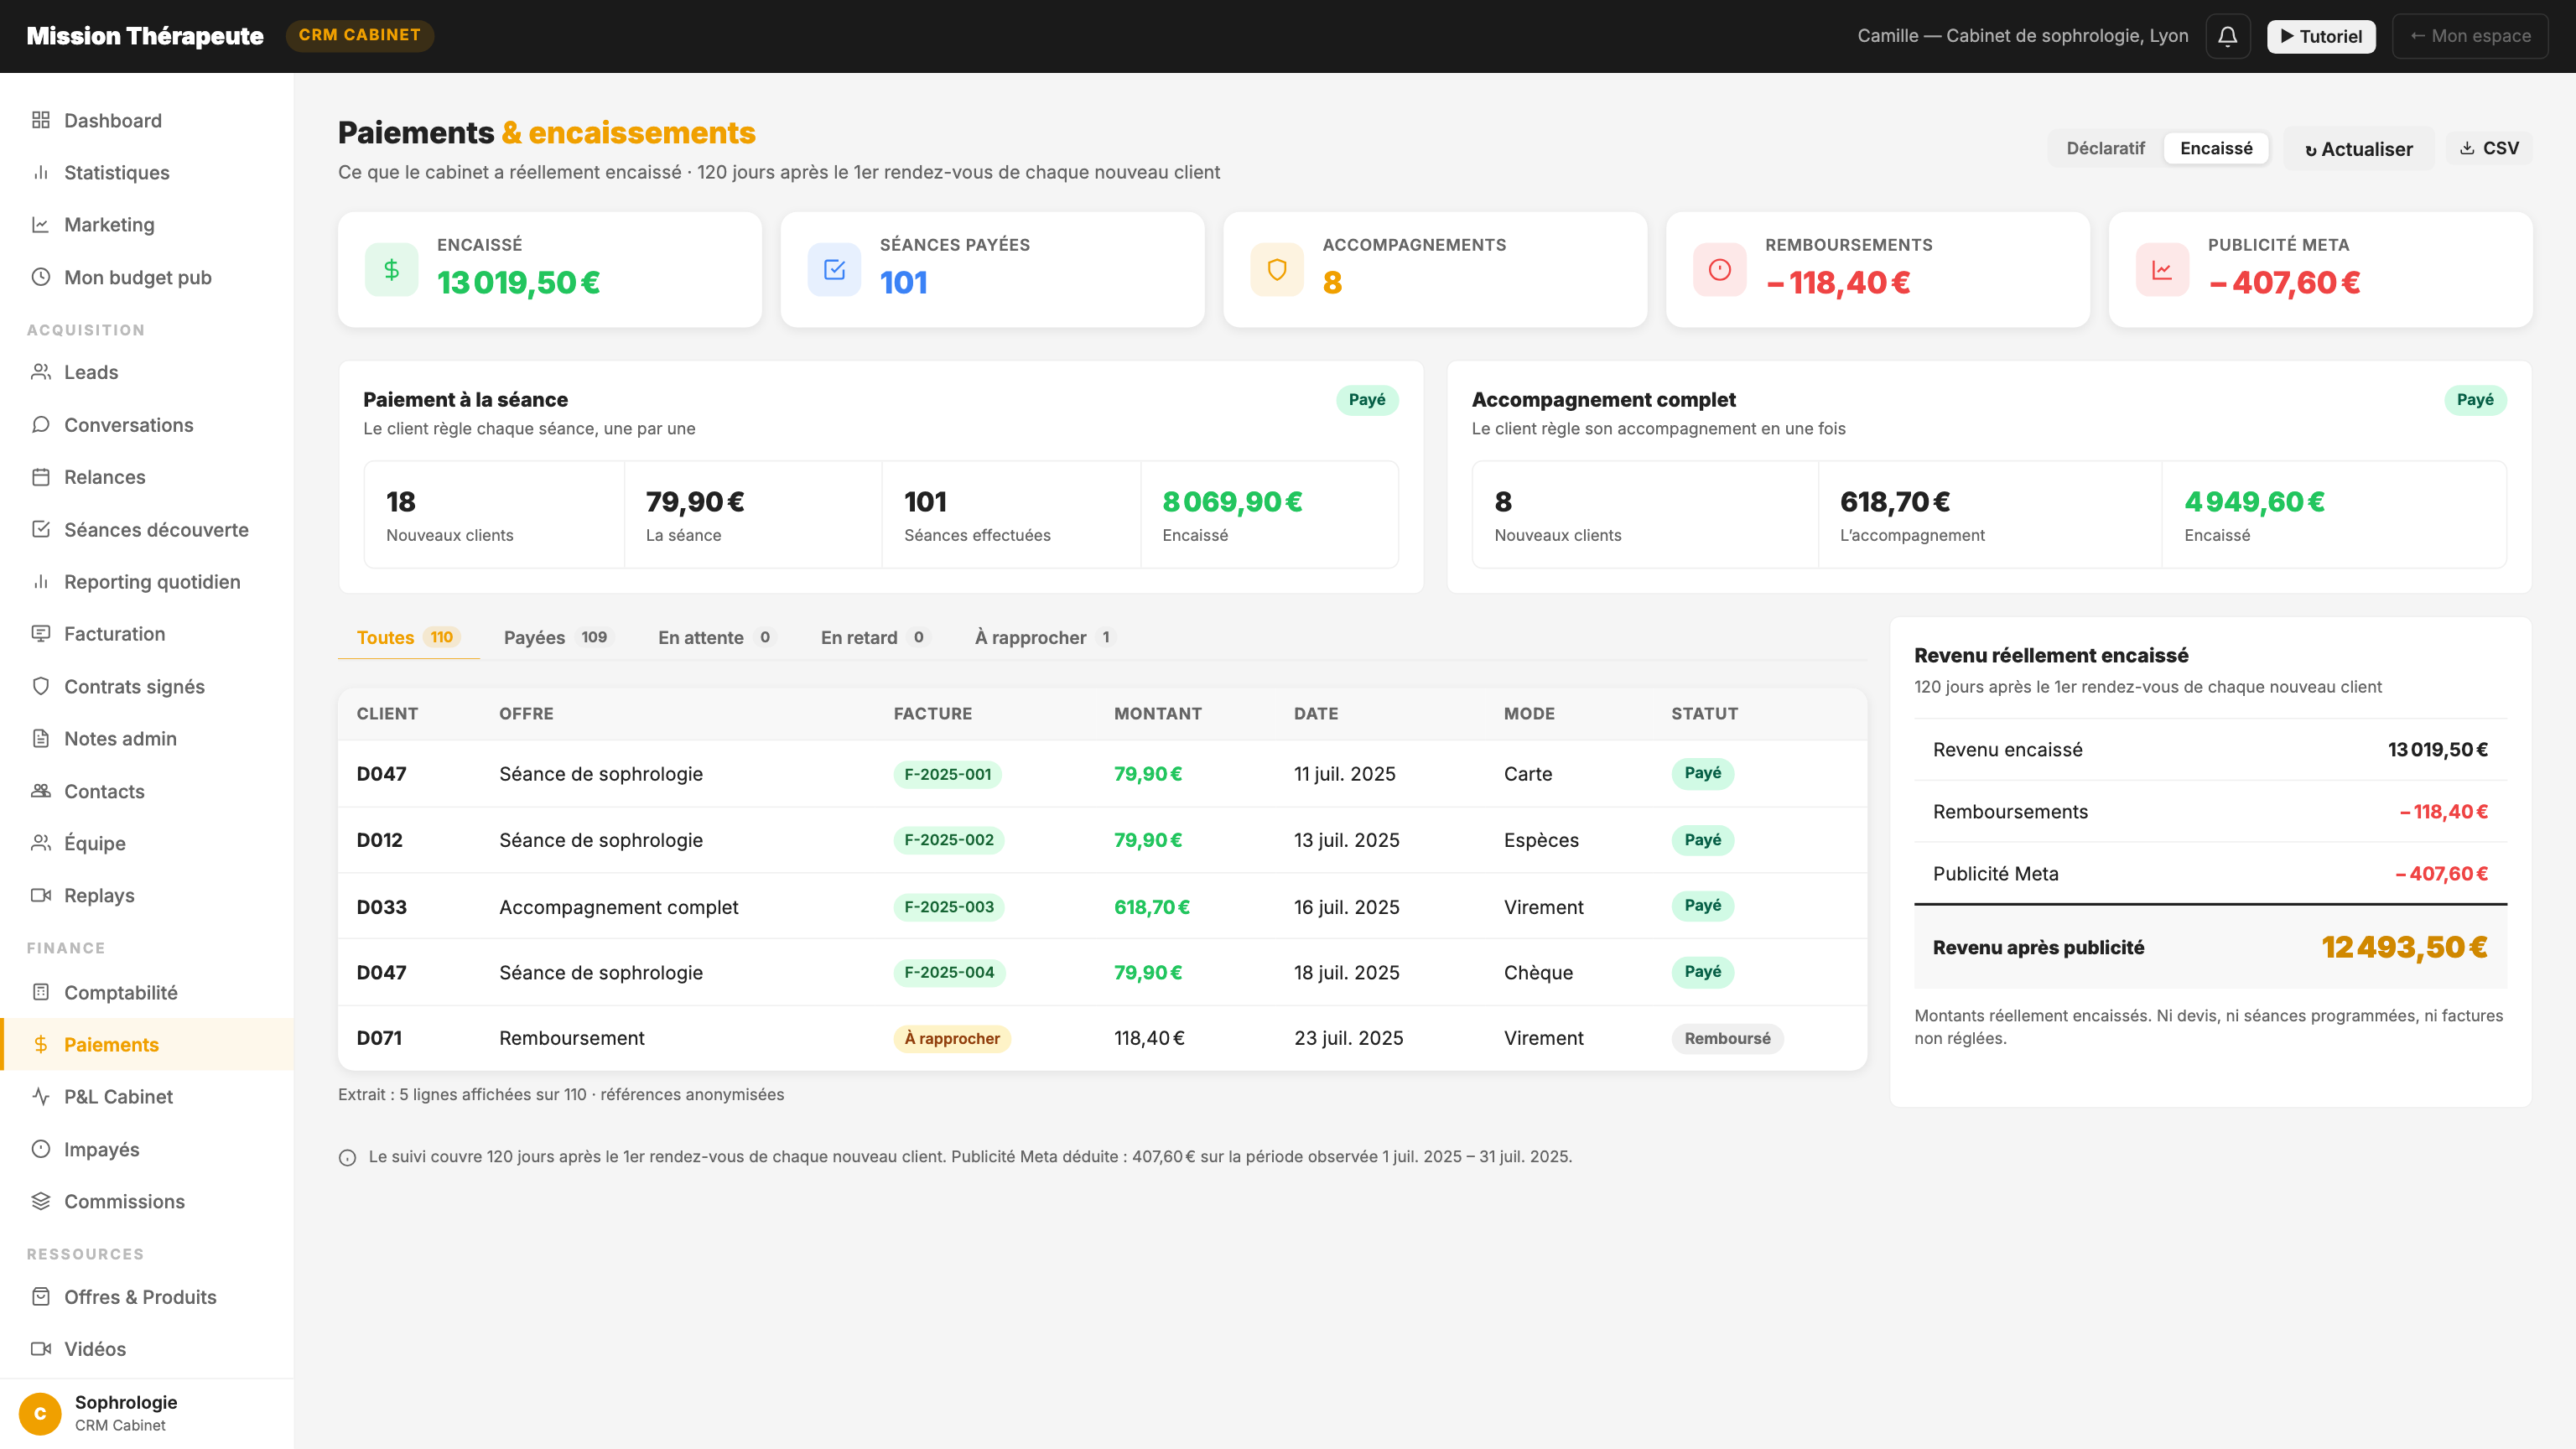Image resolution: width=2576 pixels, height=1449 pixels.
Task: Click the shield icon on Accompagnements card
Action: pos(1277,269)
